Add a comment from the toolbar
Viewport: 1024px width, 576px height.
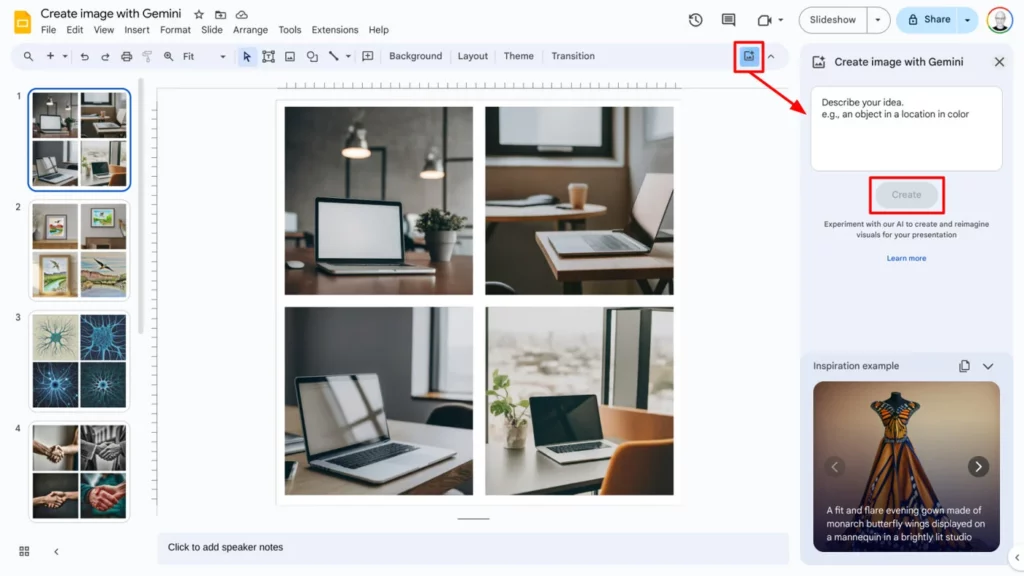click(x=368, y=56)
